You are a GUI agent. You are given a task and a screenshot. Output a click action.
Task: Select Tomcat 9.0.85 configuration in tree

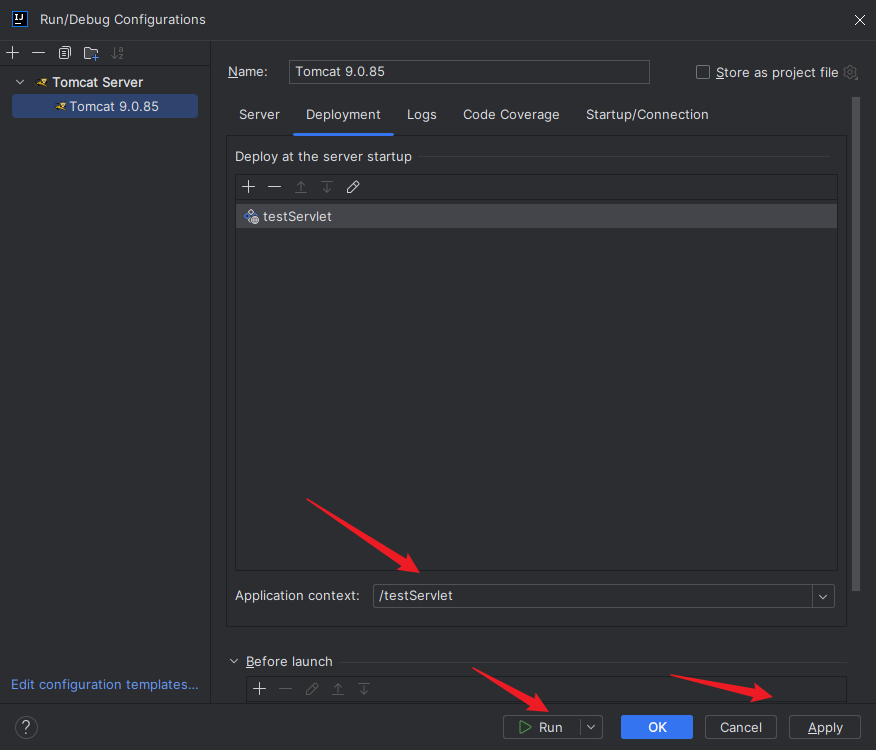[105, 106]
